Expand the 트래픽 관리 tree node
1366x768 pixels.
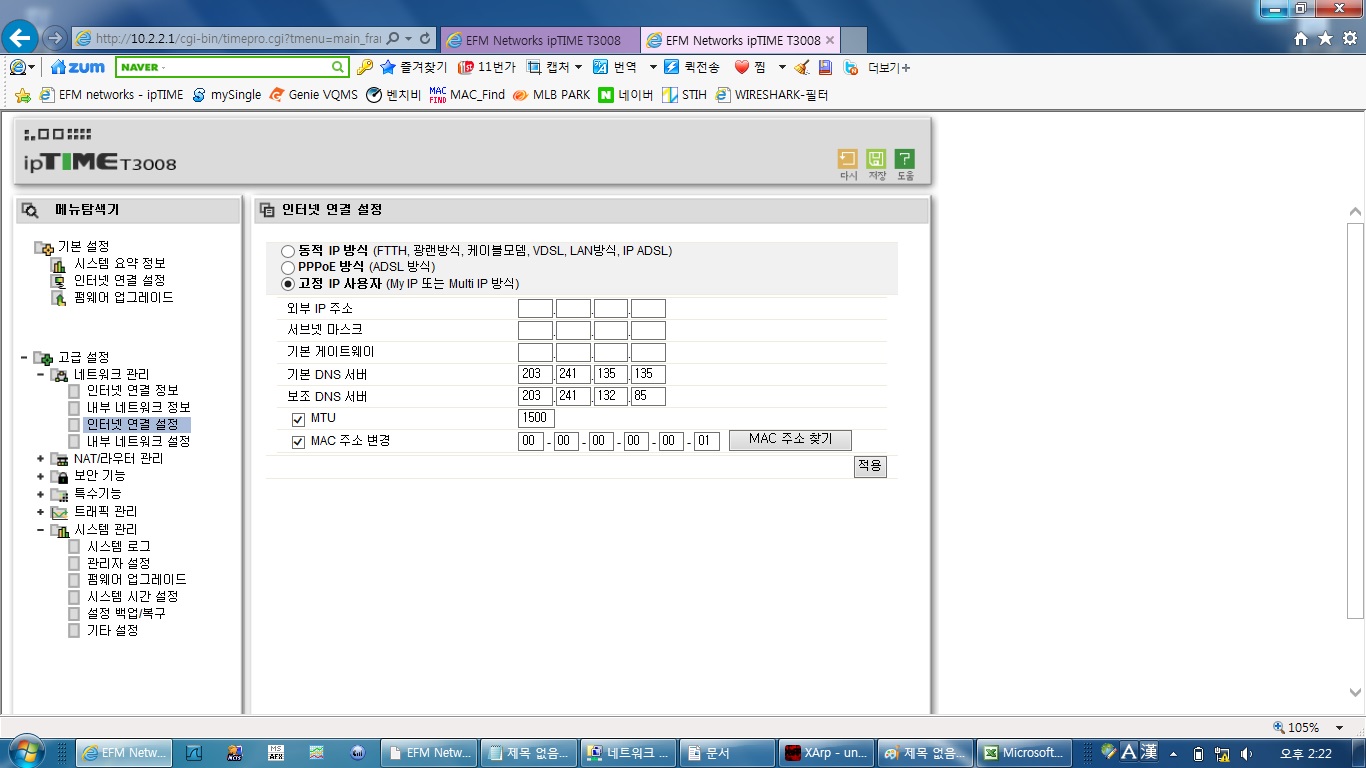[41, 511]
